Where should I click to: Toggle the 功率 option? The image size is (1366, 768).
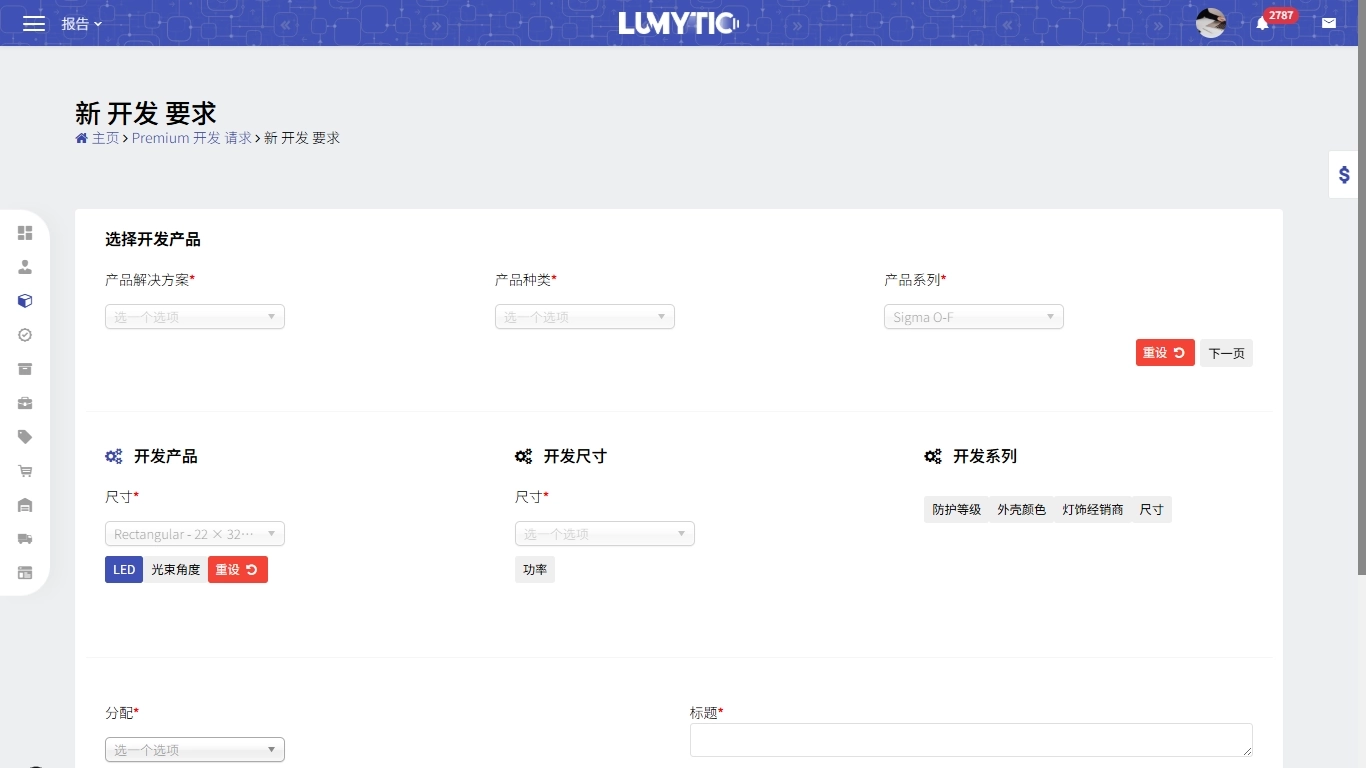(x=535, y=570)
